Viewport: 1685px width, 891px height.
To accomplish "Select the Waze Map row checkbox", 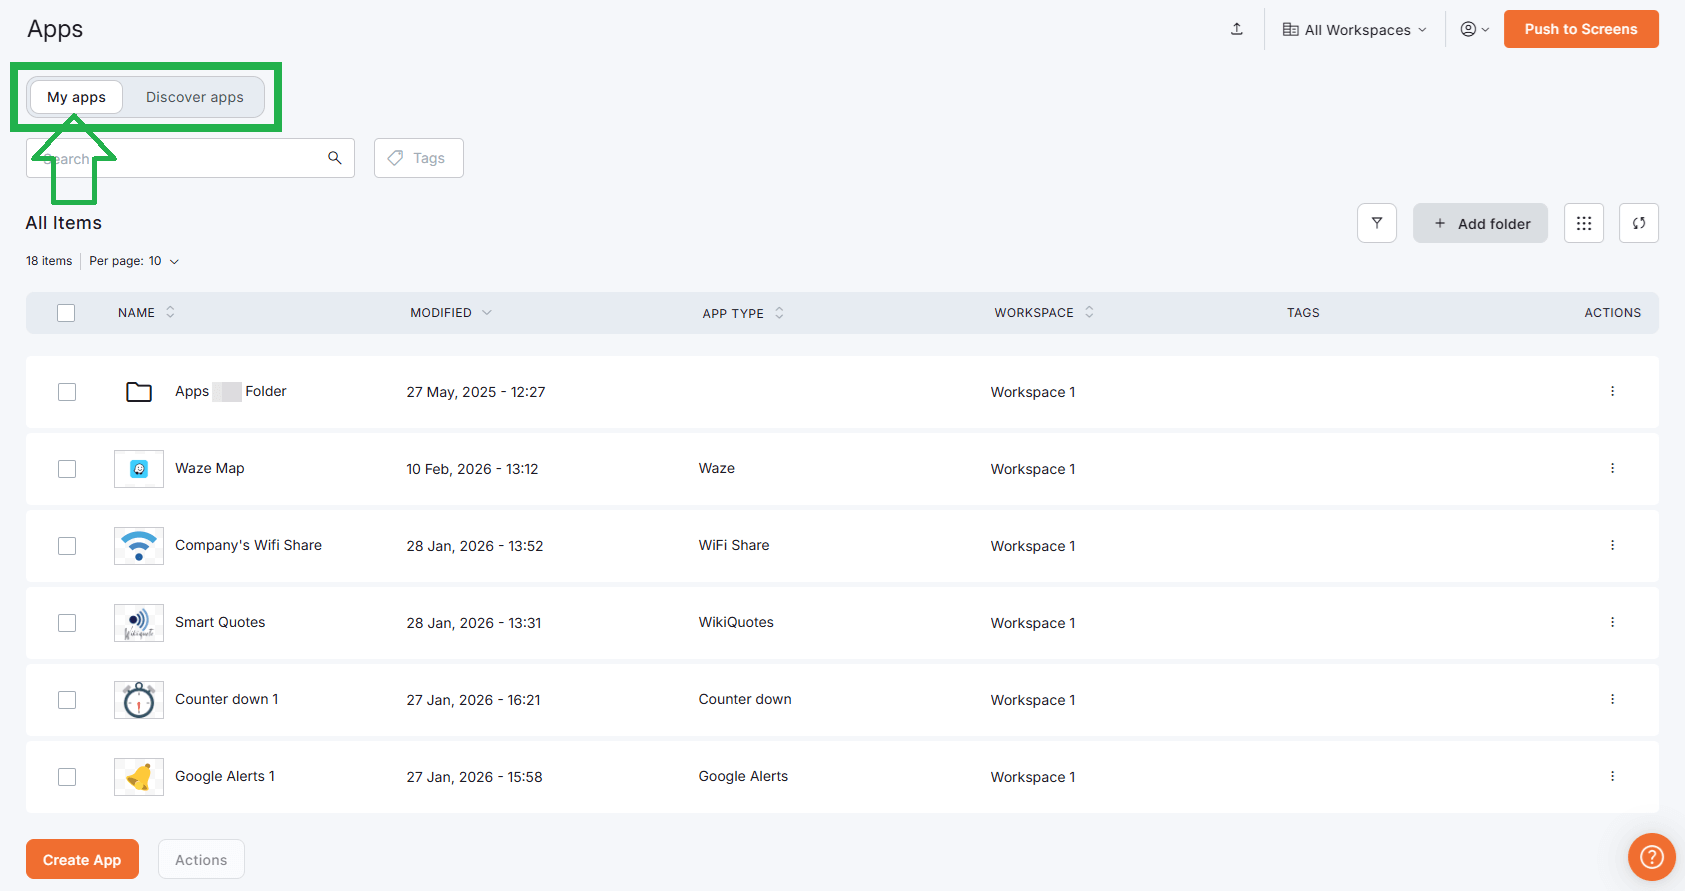I will [x=67, y=469].
